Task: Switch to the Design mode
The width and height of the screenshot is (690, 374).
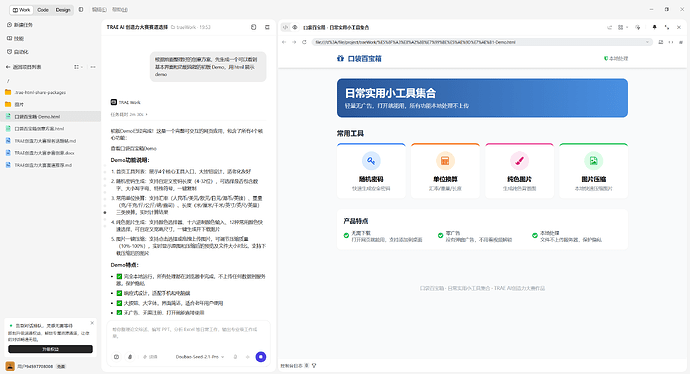Action: (x=62, y=10)
